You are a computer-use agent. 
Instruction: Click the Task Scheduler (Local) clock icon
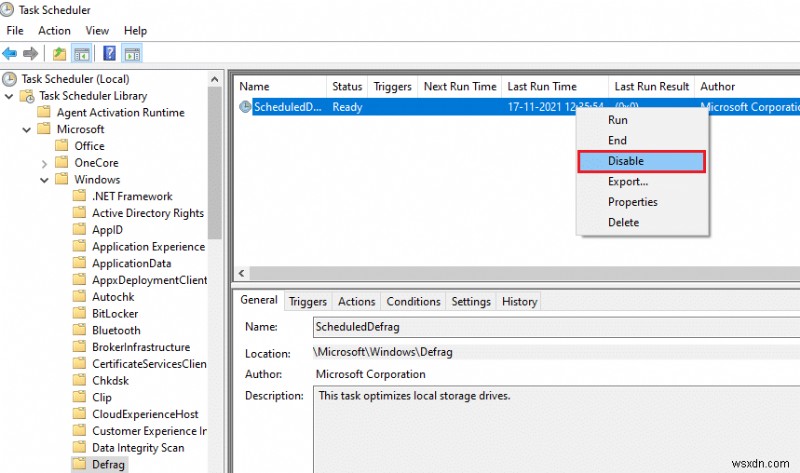[x=10, y=79]
